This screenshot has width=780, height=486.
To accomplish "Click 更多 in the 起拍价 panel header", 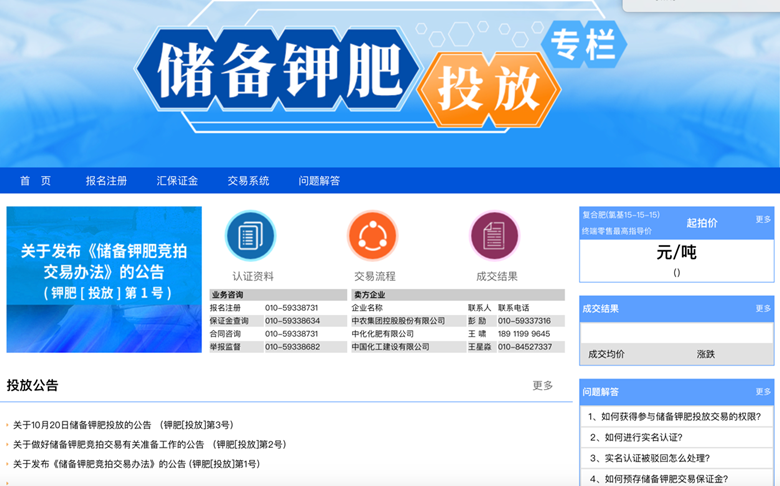I will [763, 219].
